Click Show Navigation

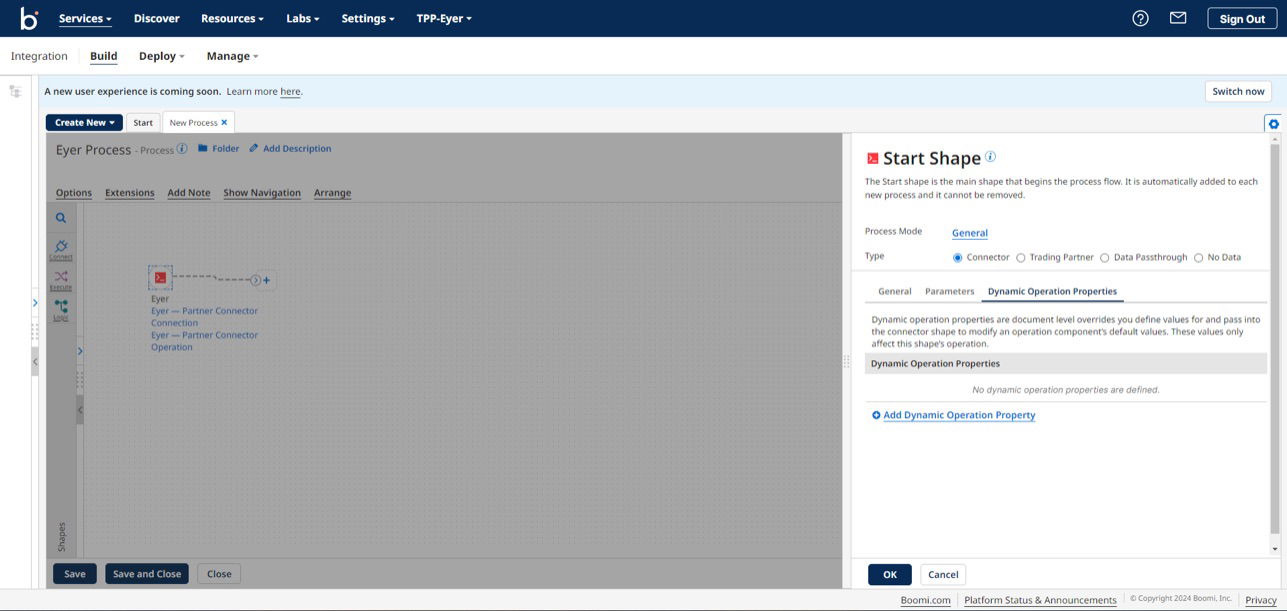click(x=262, y=193)
